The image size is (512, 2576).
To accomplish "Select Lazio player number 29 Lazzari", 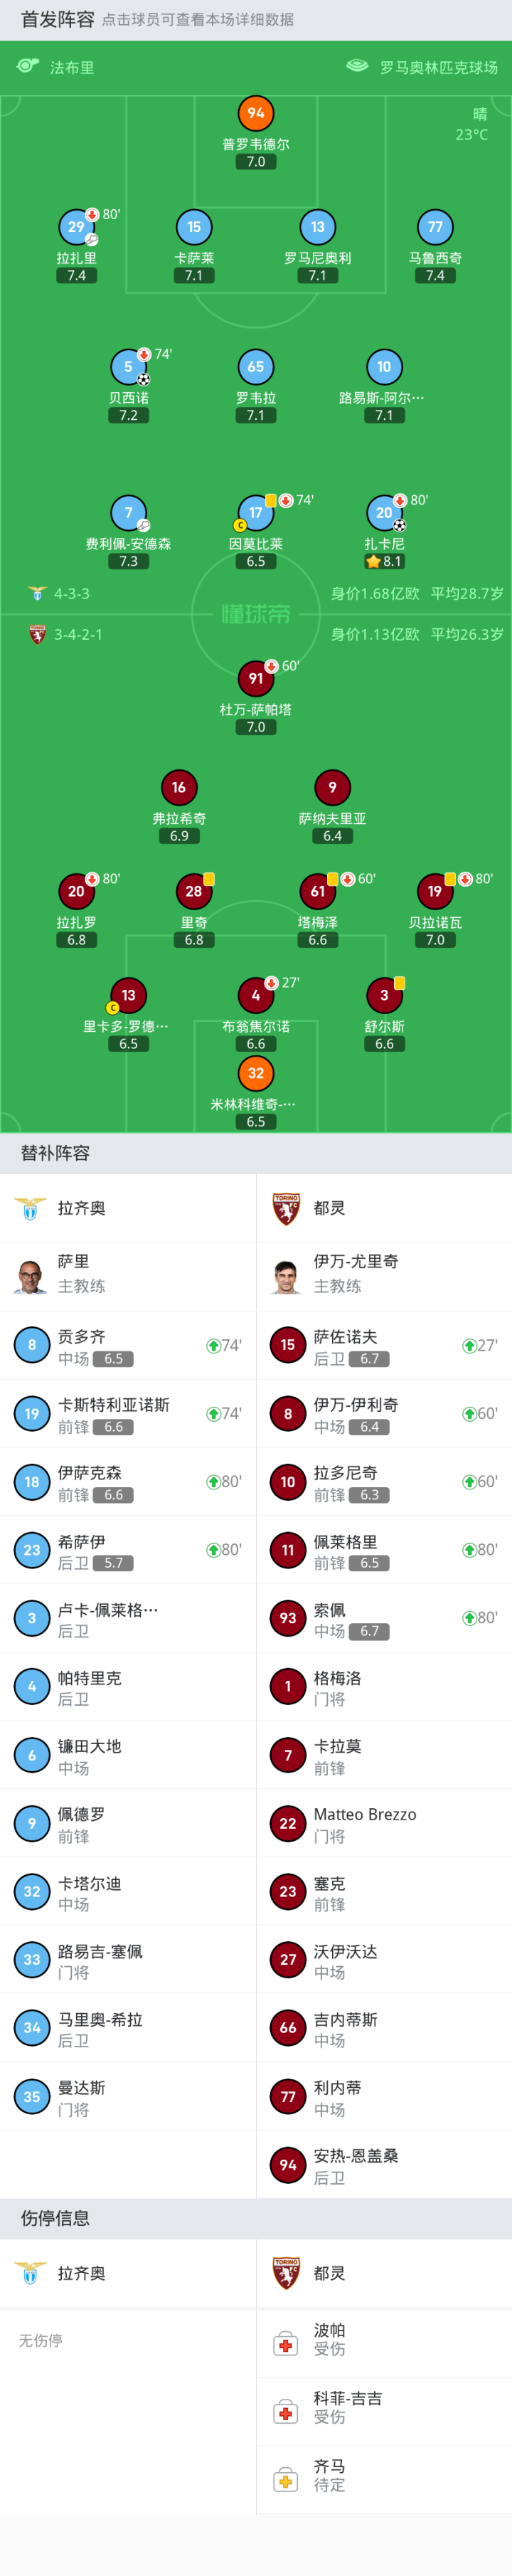I will click(x=76, y=227).
